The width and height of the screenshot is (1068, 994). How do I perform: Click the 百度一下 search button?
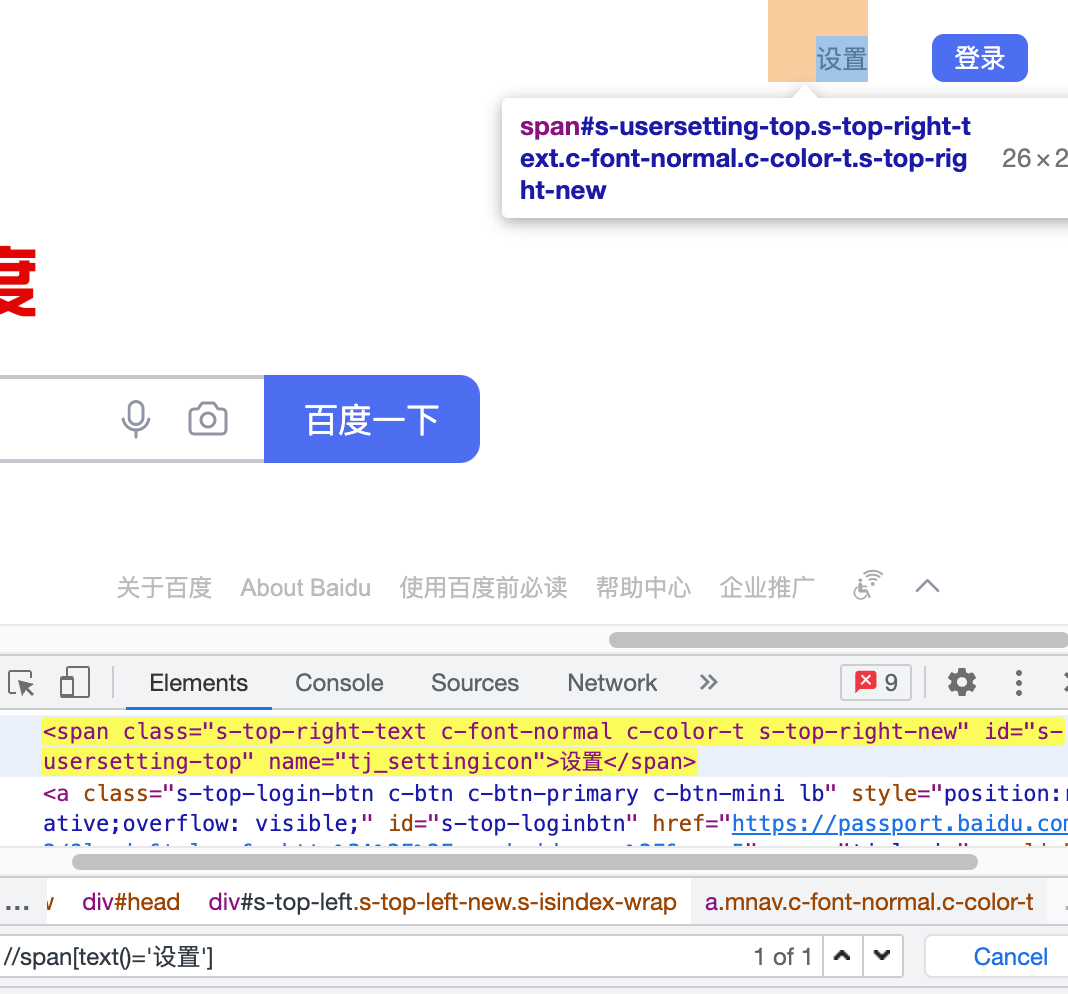pos(372,419)
